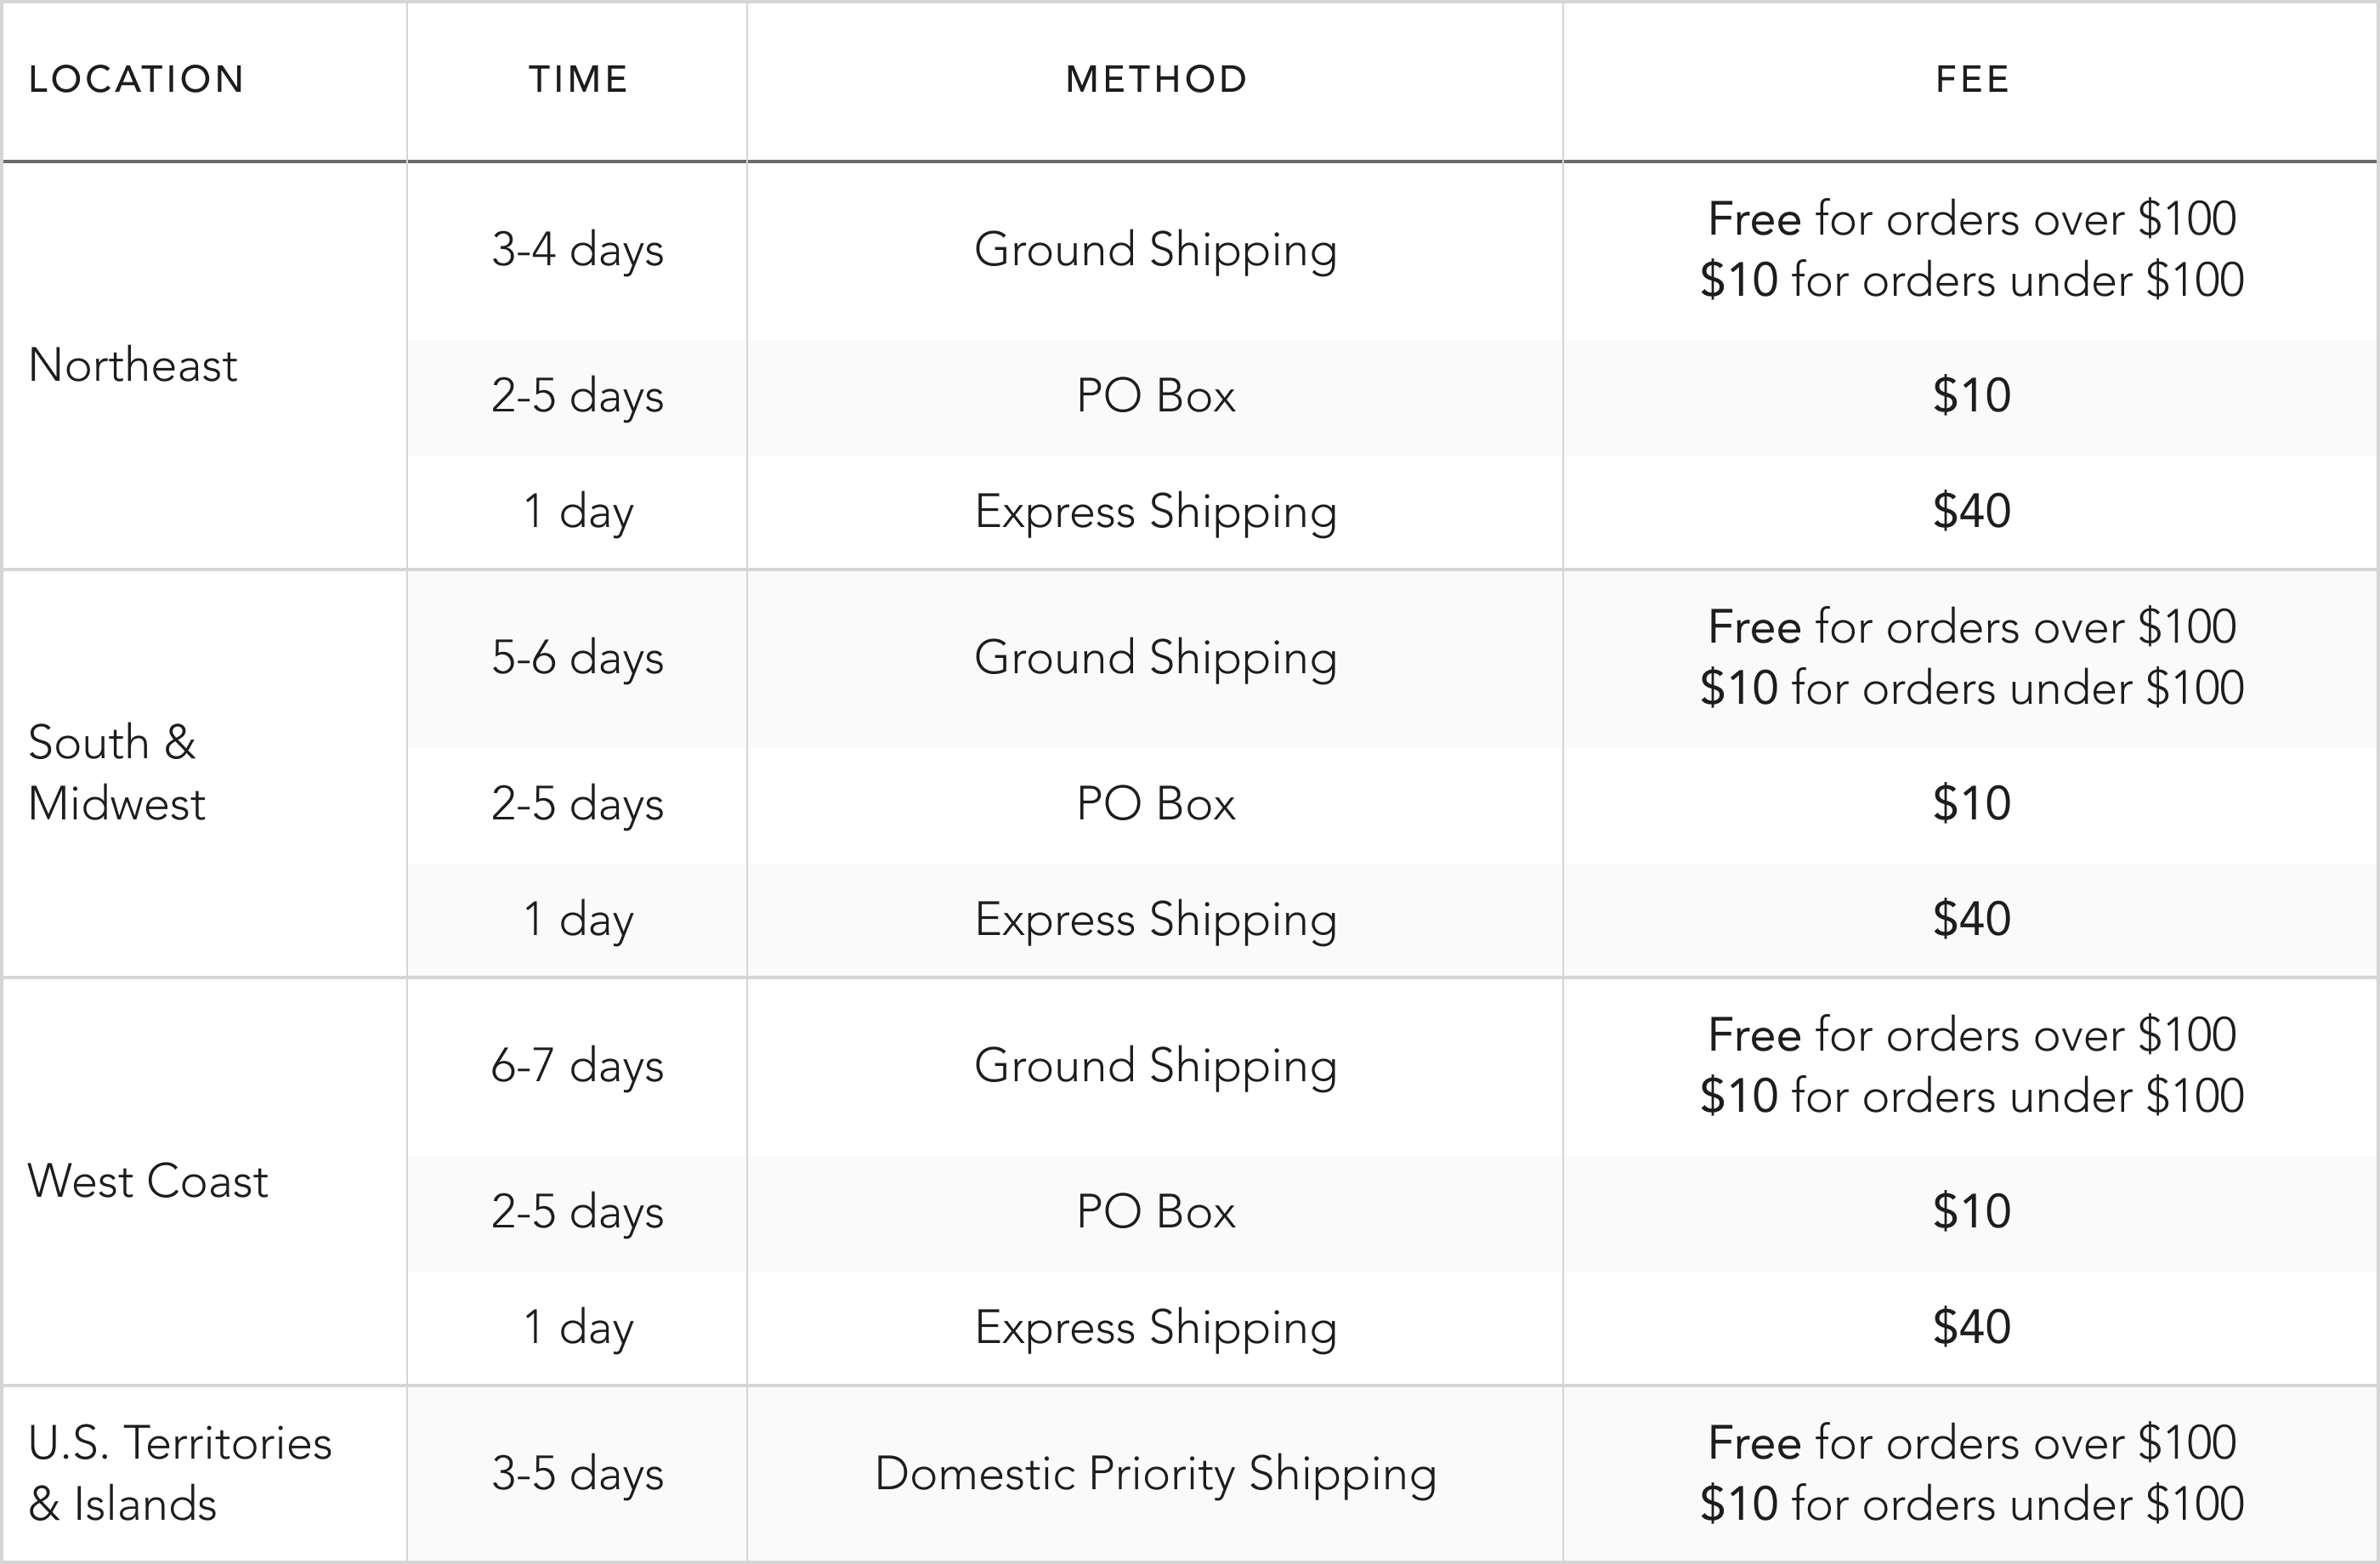Click Express Shipping in South & Midwest rows
This screenshot has width=2380, height=1564.
(1155, 920)
